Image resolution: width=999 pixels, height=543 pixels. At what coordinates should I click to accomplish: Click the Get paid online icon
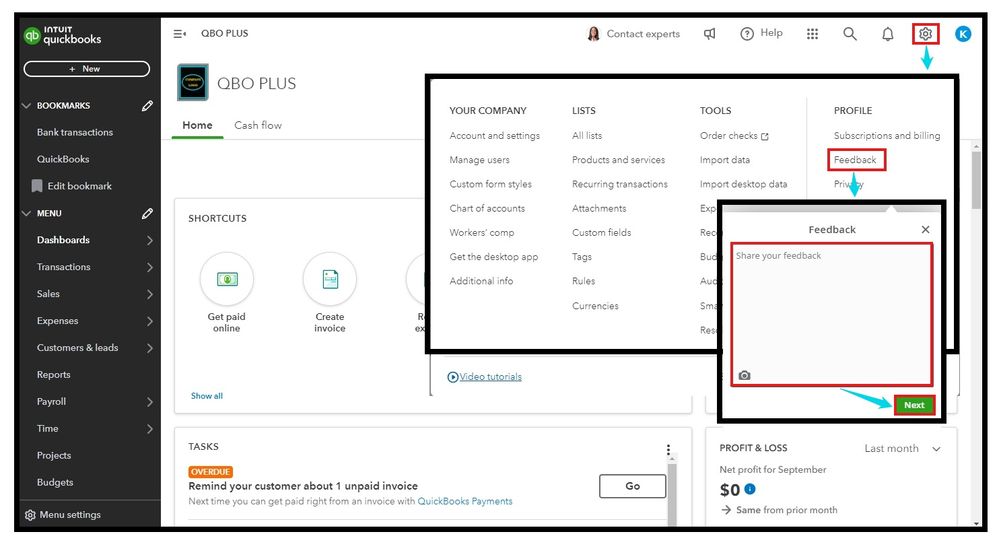pyautogui.click(x=227, y=279)
